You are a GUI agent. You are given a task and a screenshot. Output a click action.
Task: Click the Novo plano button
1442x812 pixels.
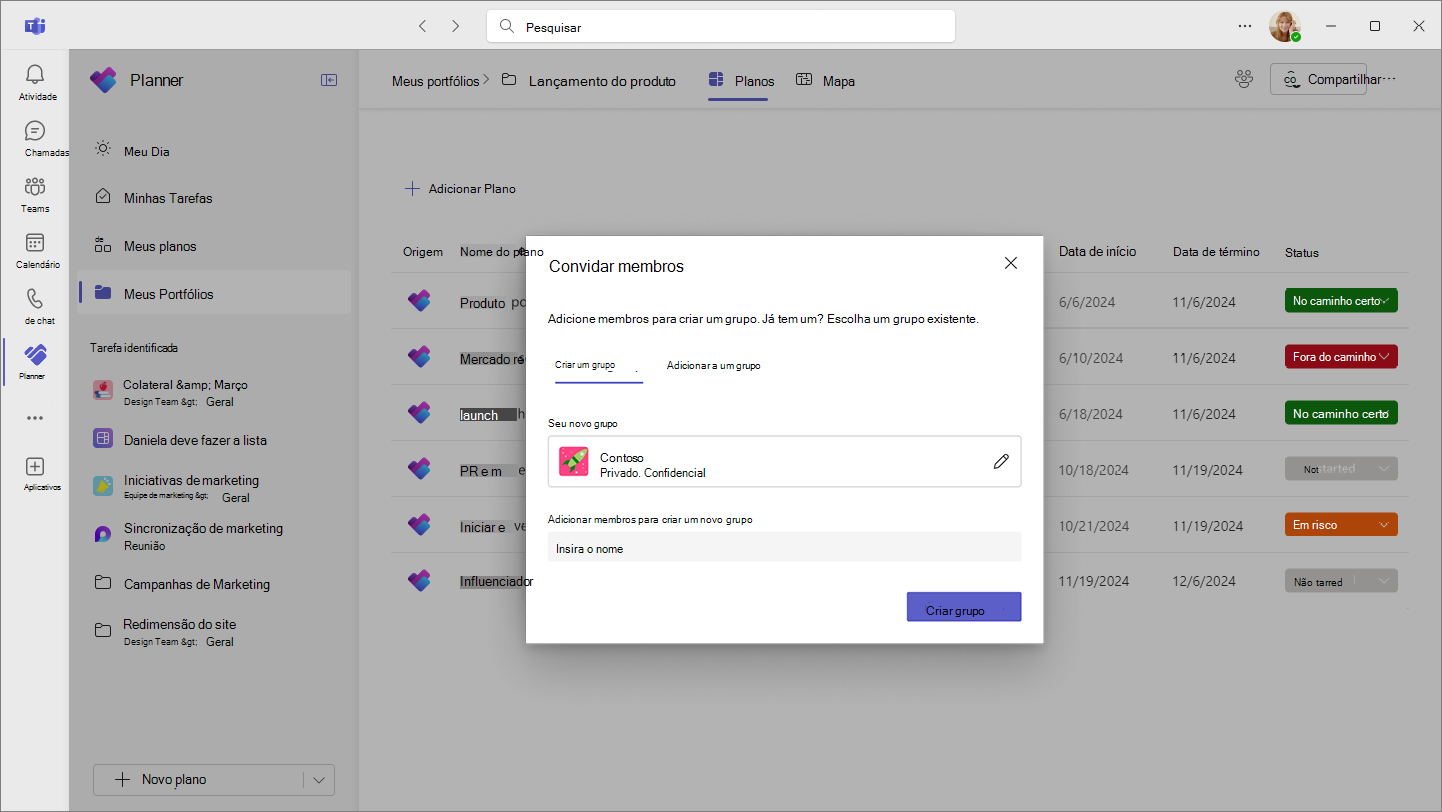point(198,780)
